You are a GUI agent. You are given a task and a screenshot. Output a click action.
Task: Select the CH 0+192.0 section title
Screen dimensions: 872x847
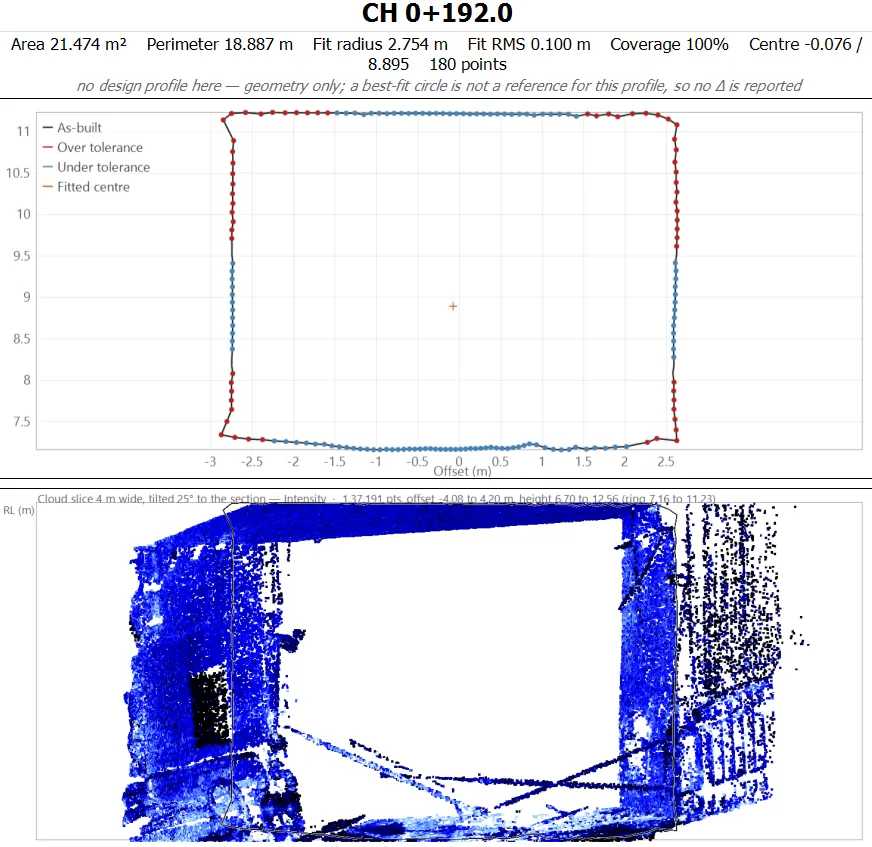click(x=437, y=13)
